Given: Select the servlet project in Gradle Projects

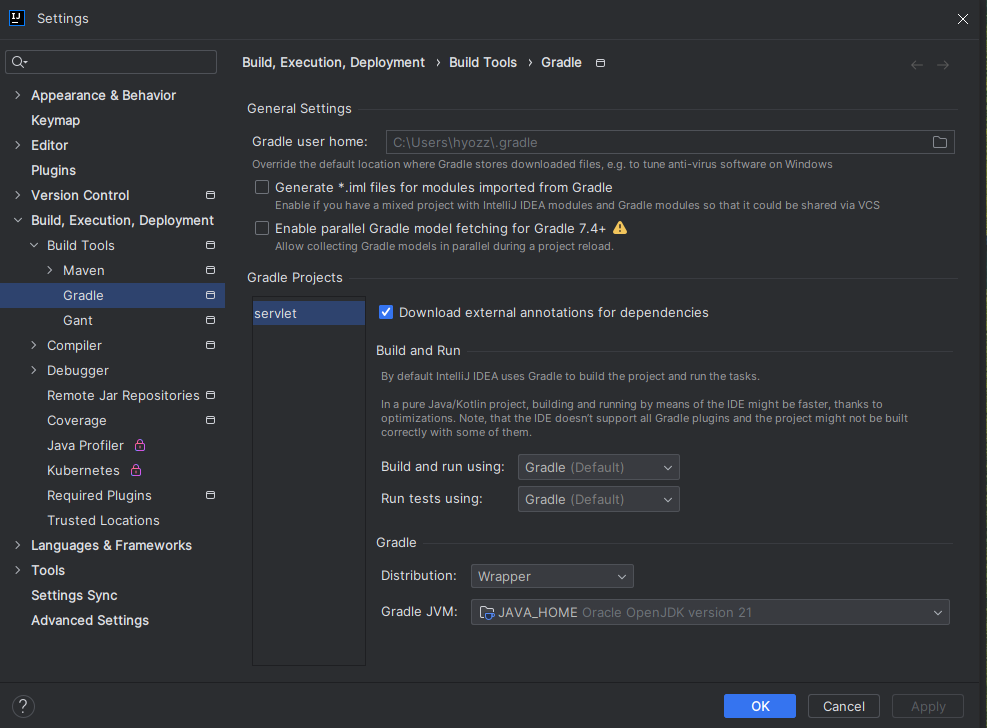Looking at the screenshot, I should (308, 313).
